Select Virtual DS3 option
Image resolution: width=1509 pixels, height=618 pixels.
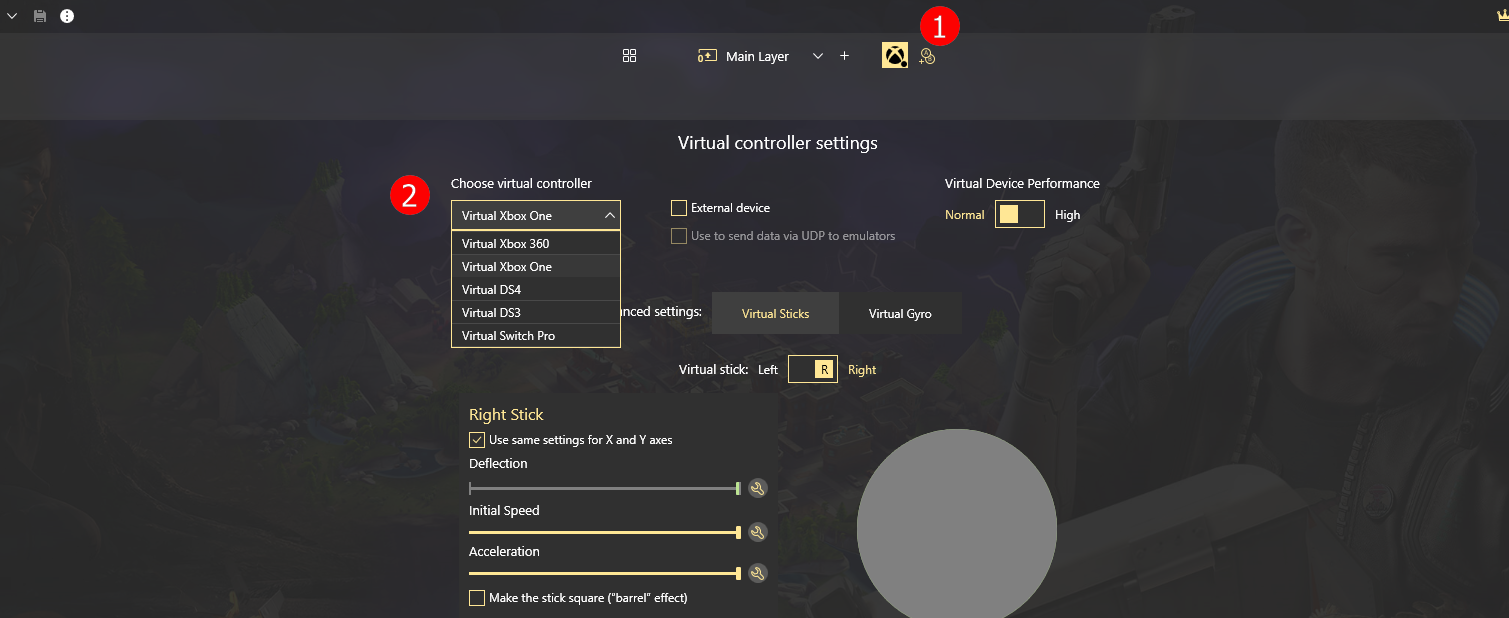tap(536, 312)
